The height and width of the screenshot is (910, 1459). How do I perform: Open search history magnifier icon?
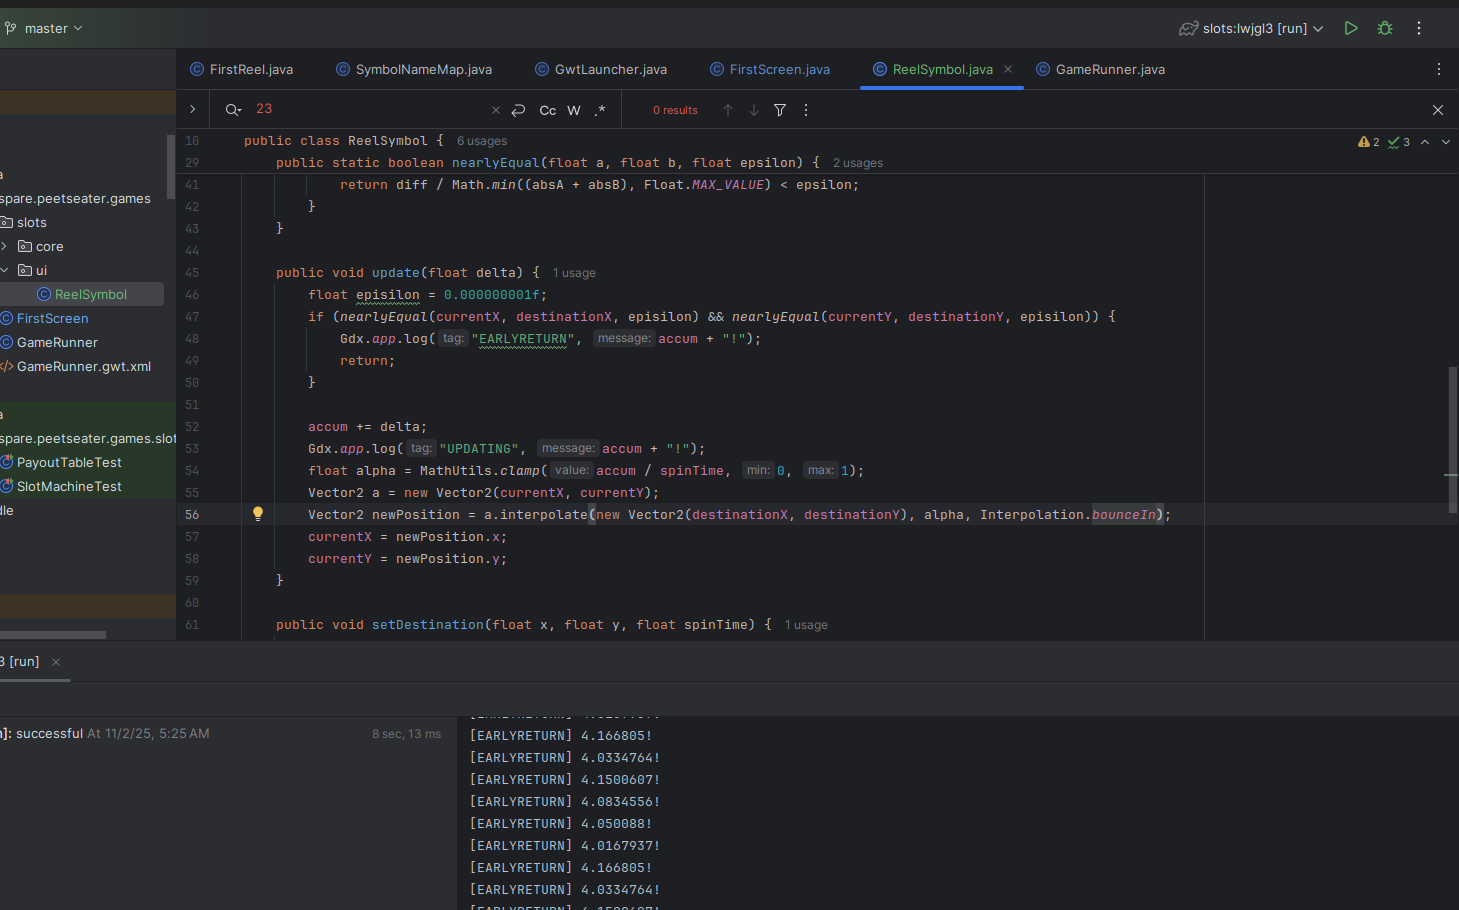233,110
